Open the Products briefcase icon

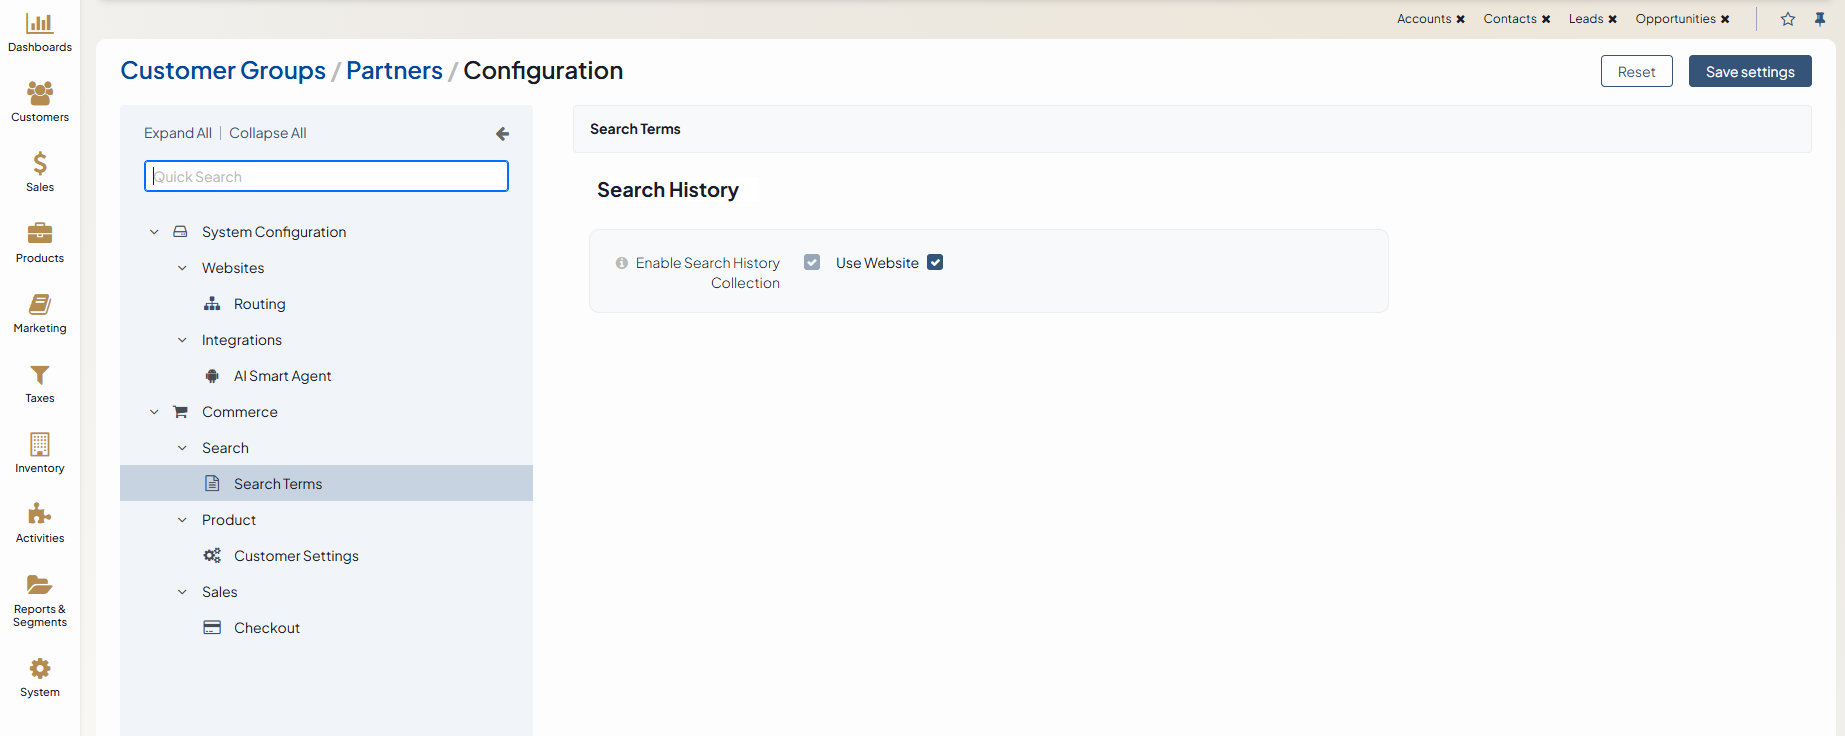tap(40, 234)
